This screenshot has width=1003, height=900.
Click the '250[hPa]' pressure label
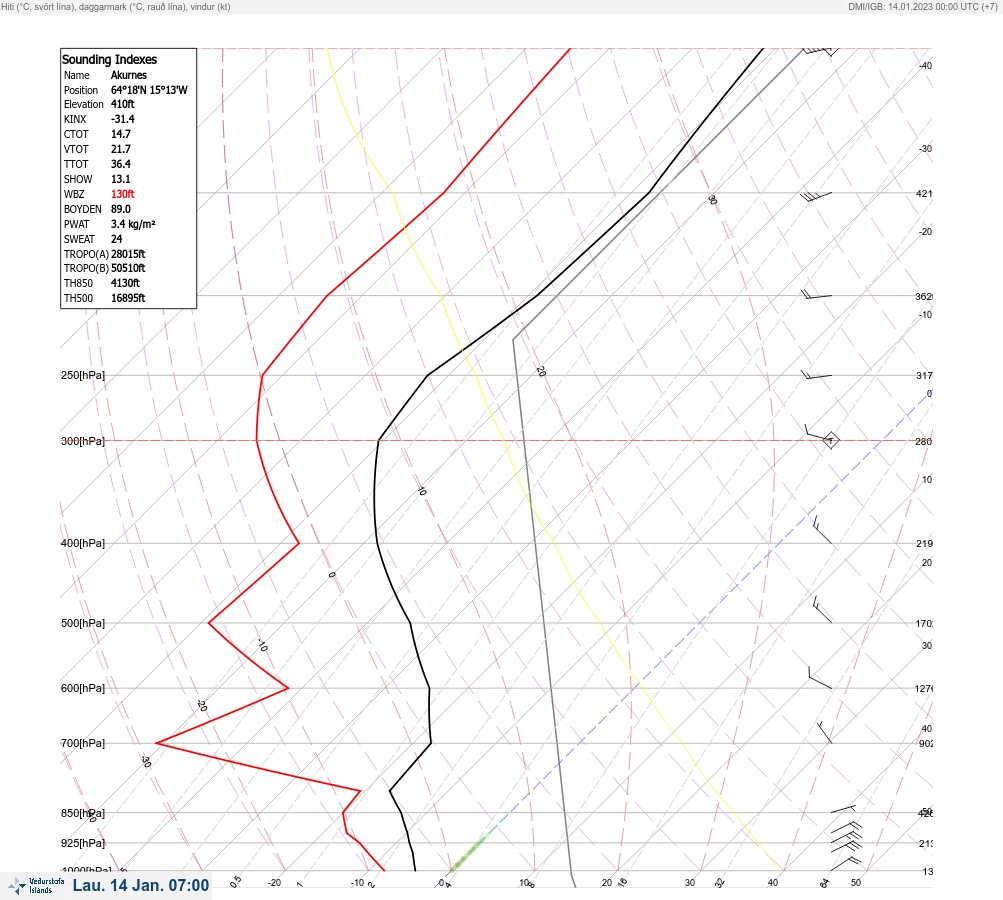click(x=83, y=375)
